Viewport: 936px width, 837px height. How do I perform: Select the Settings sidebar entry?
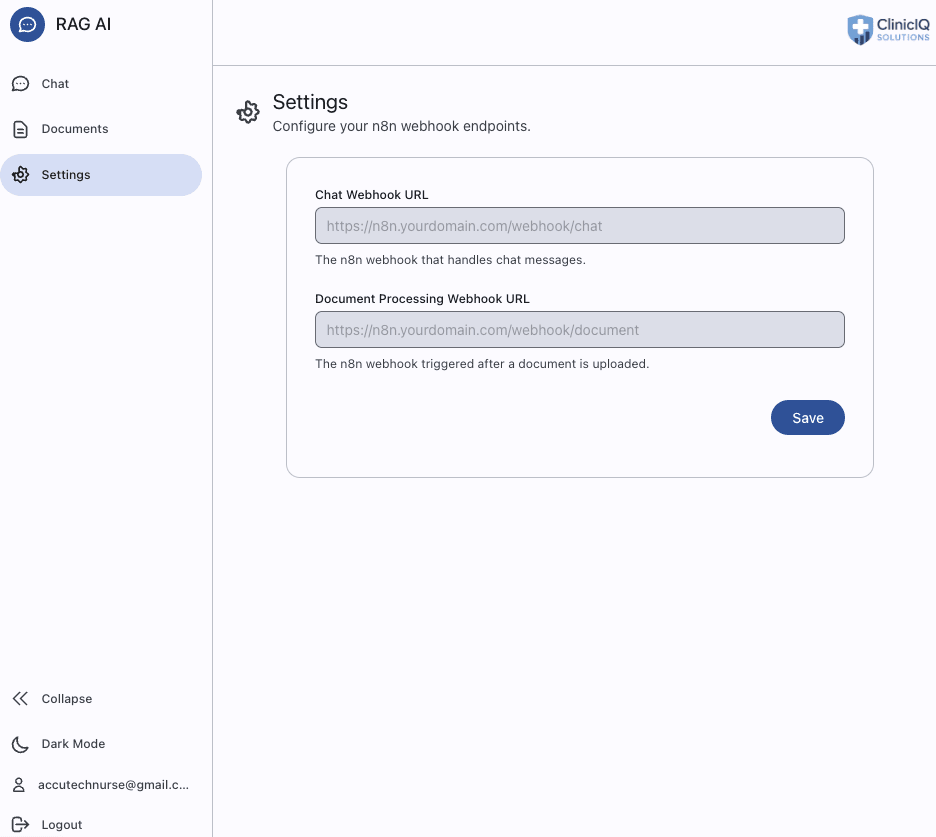click(66, 174)
